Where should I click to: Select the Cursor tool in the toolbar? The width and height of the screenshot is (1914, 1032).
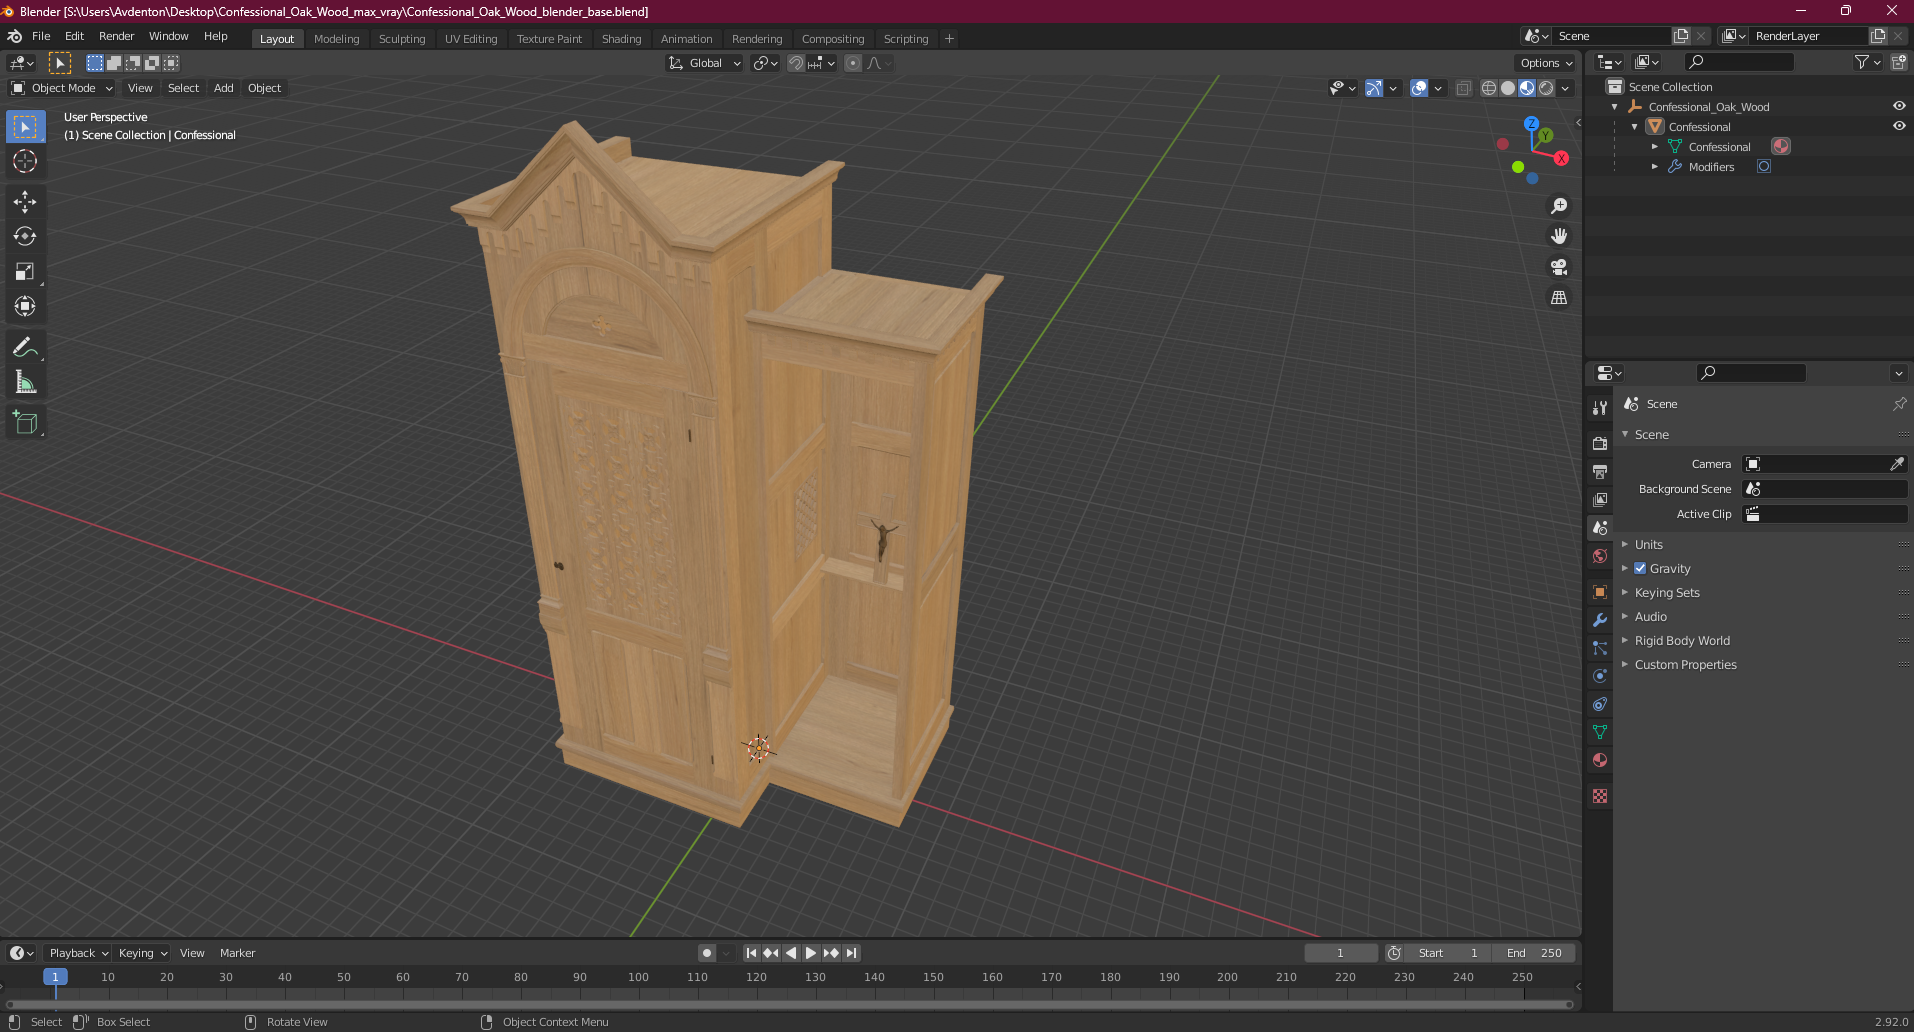(x=25, y=161)
